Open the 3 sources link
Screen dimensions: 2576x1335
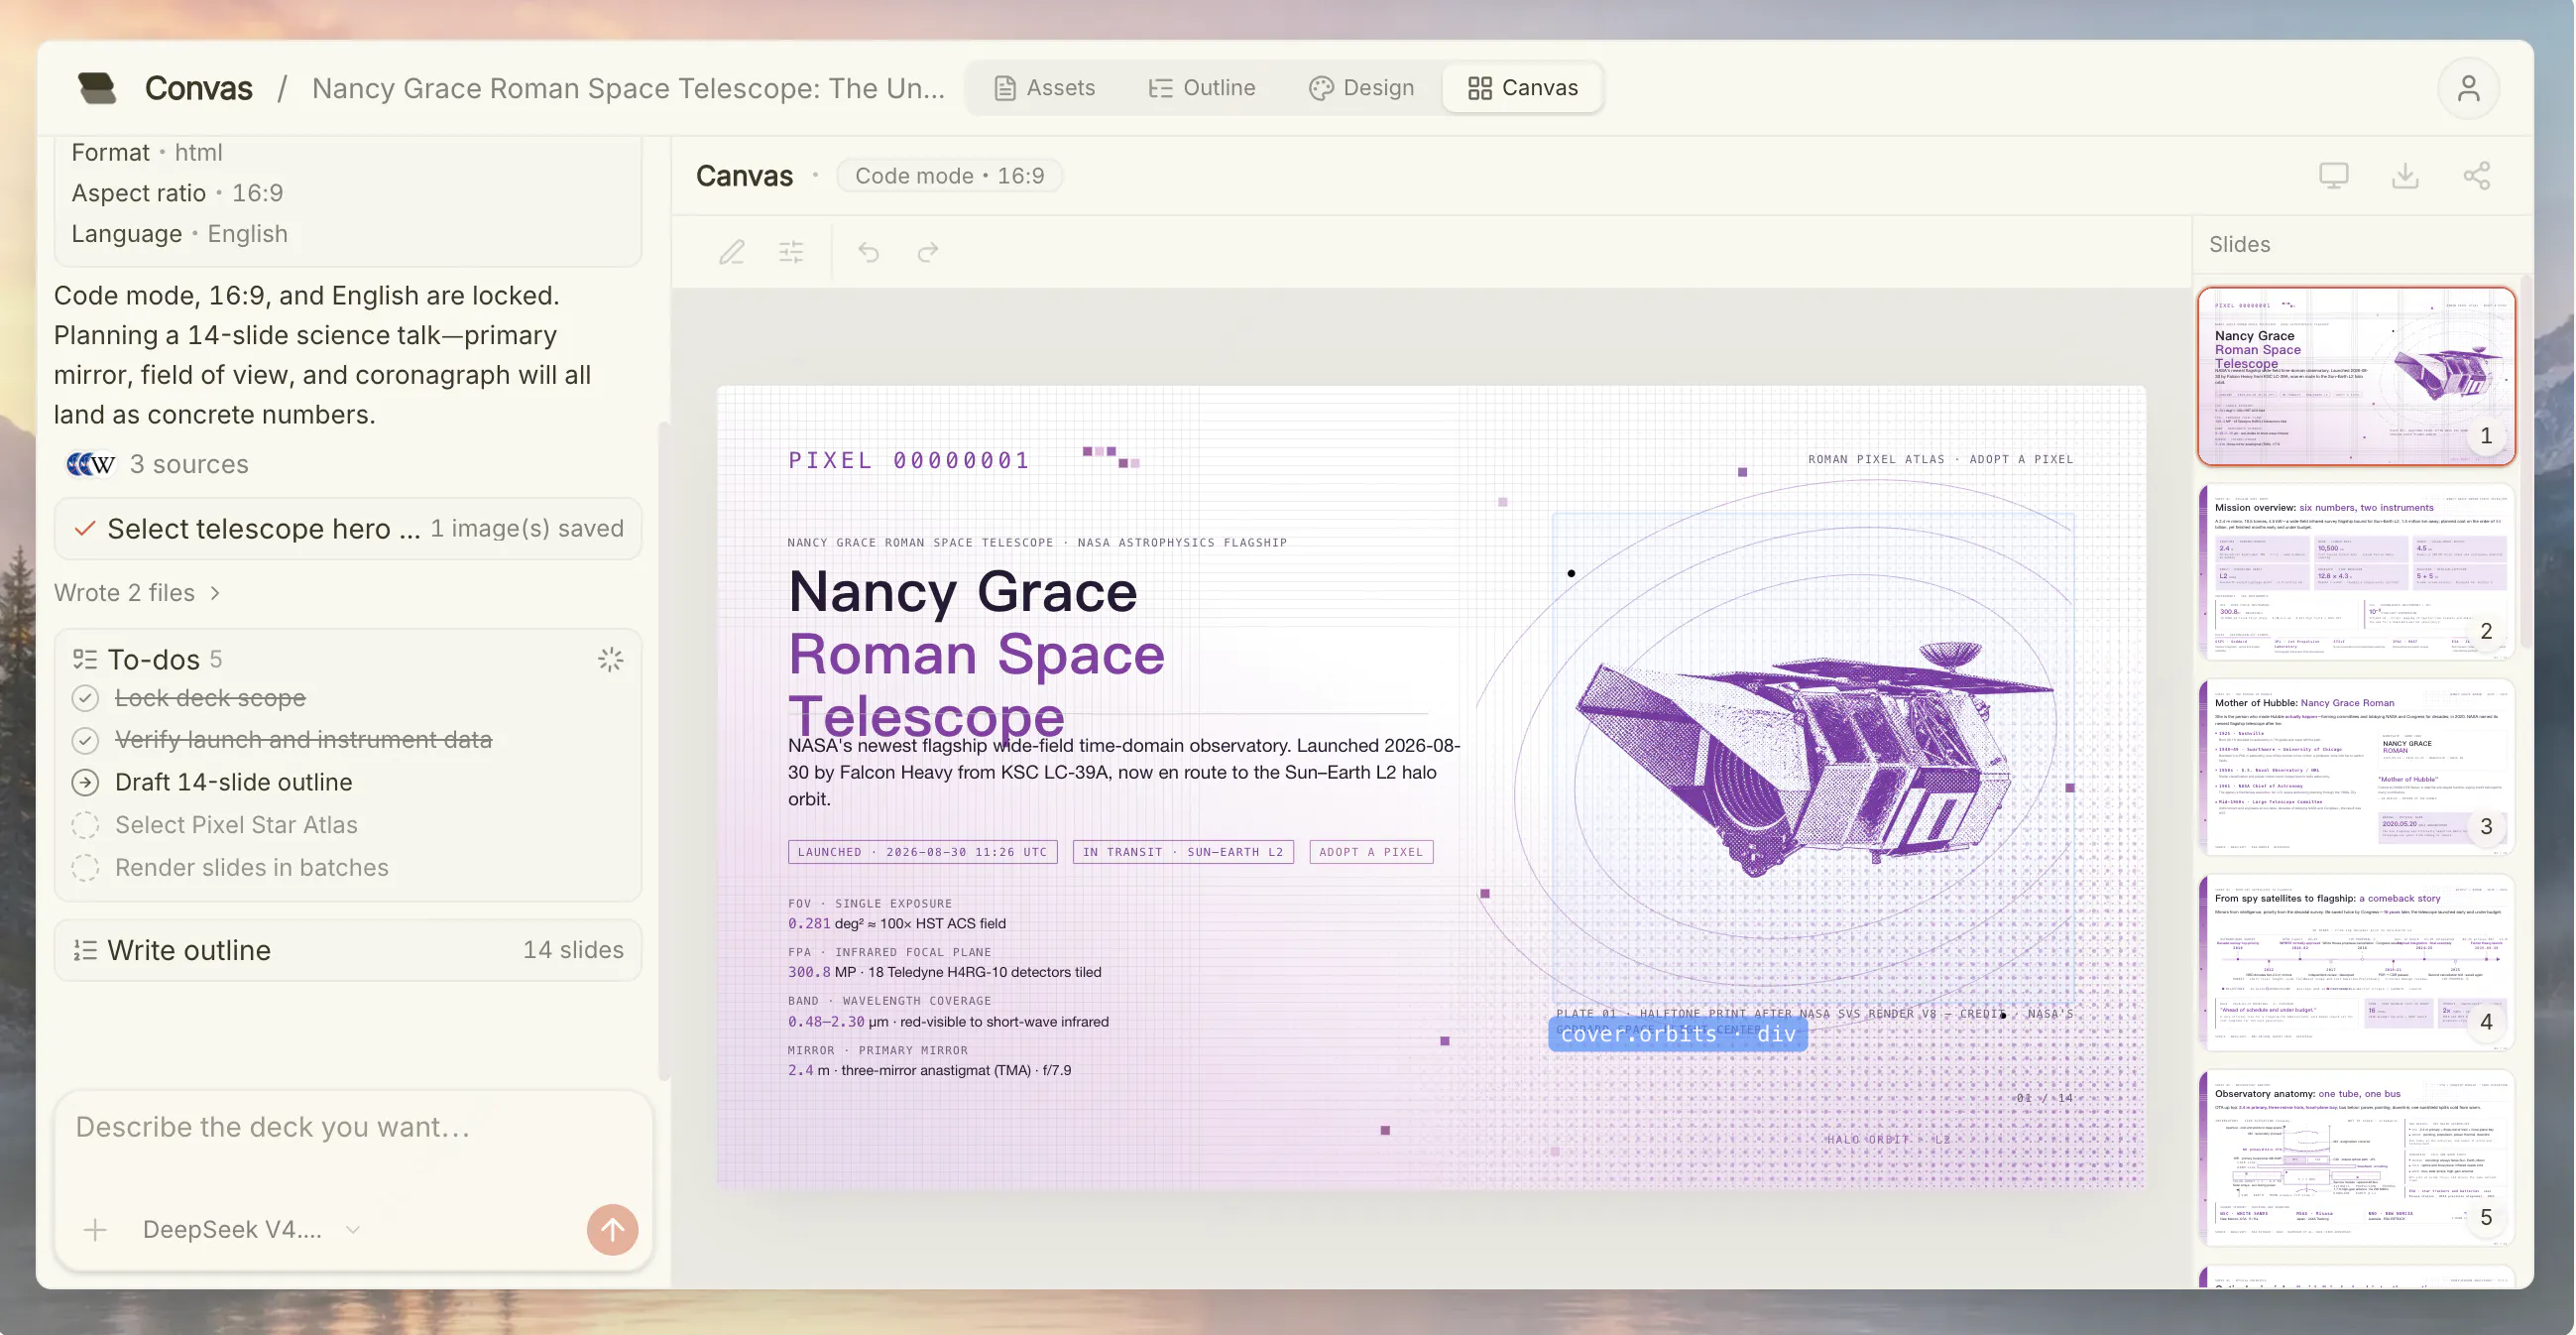tap(158, 464)
